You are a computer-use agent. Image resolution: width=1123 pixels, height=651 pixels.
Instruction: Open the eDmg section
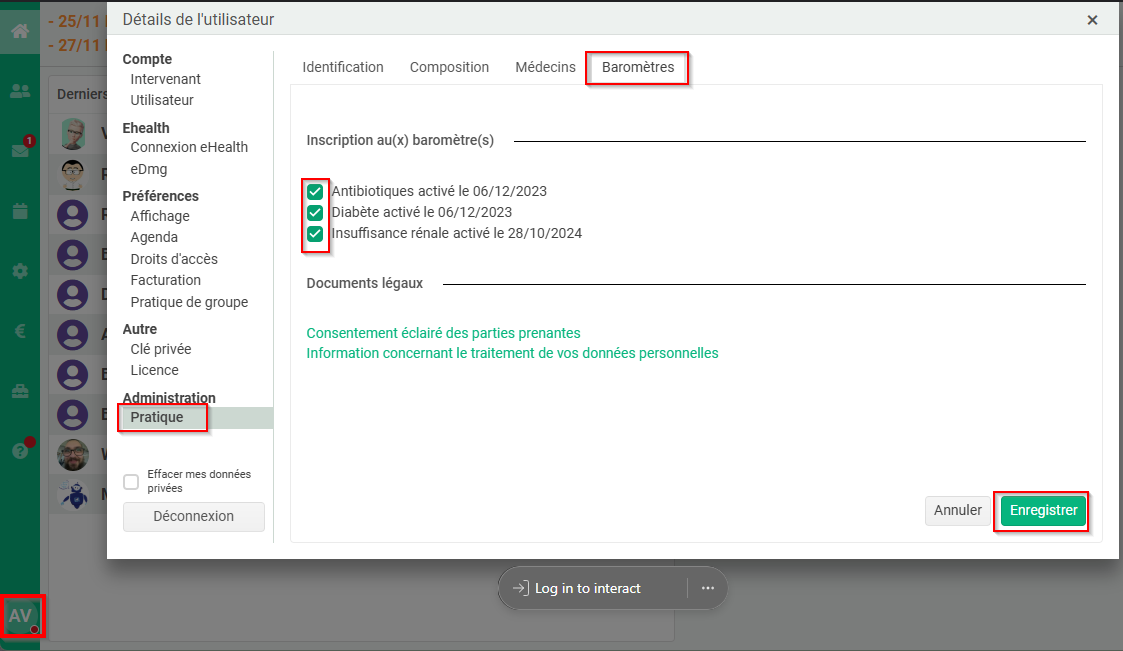149,170
